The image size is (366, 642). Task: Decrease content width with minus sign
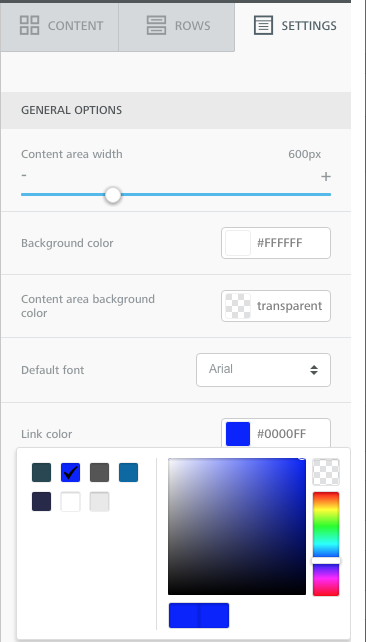click(x=25, y=176)
